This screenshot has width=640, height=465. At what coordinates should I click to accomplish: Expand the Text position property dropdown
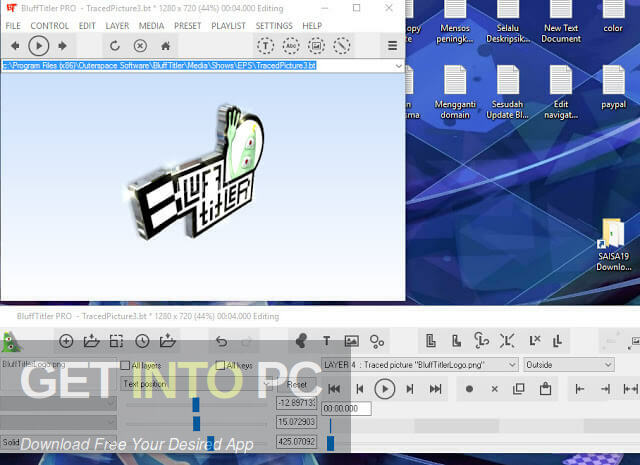pyautogui.click(x=267, y=384)
